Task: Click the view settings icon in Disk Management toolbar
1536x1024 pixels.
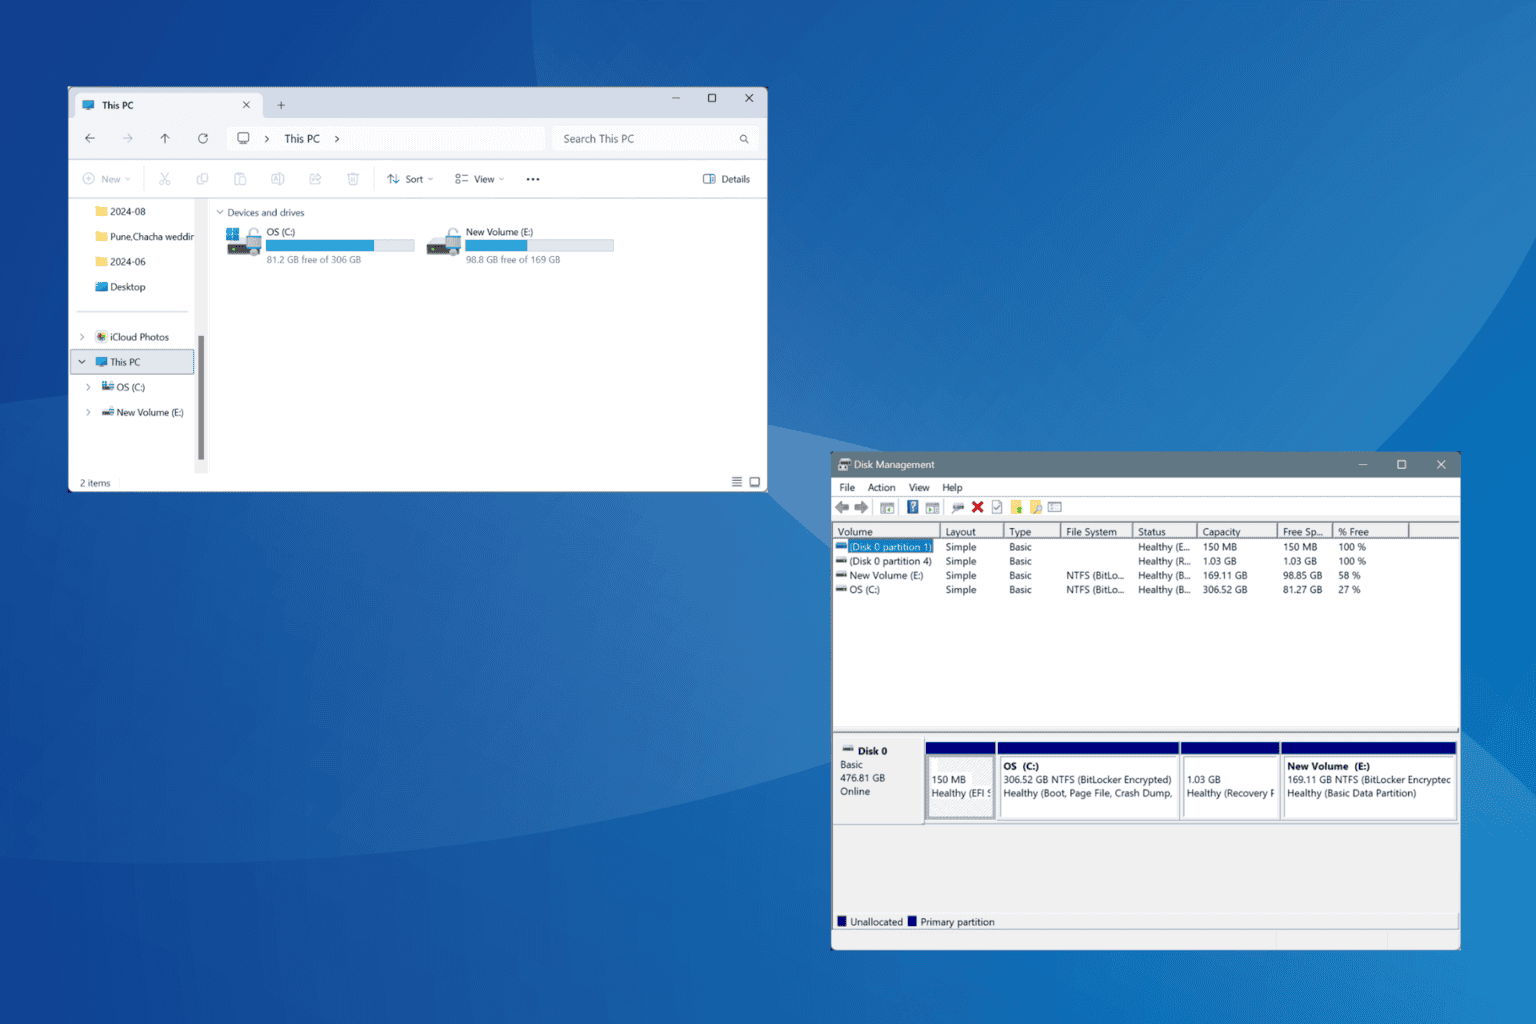Action: click(1055, 507)
